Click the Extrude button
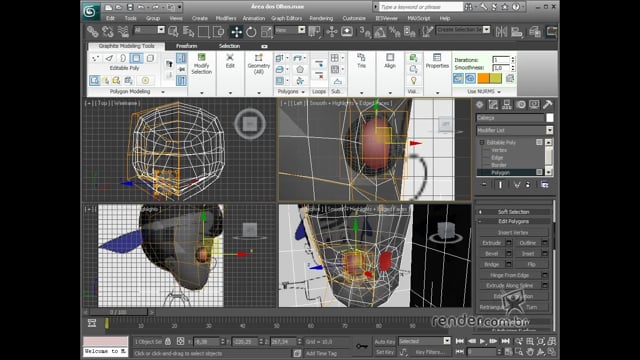640x360 pixels. pos(491,243)
